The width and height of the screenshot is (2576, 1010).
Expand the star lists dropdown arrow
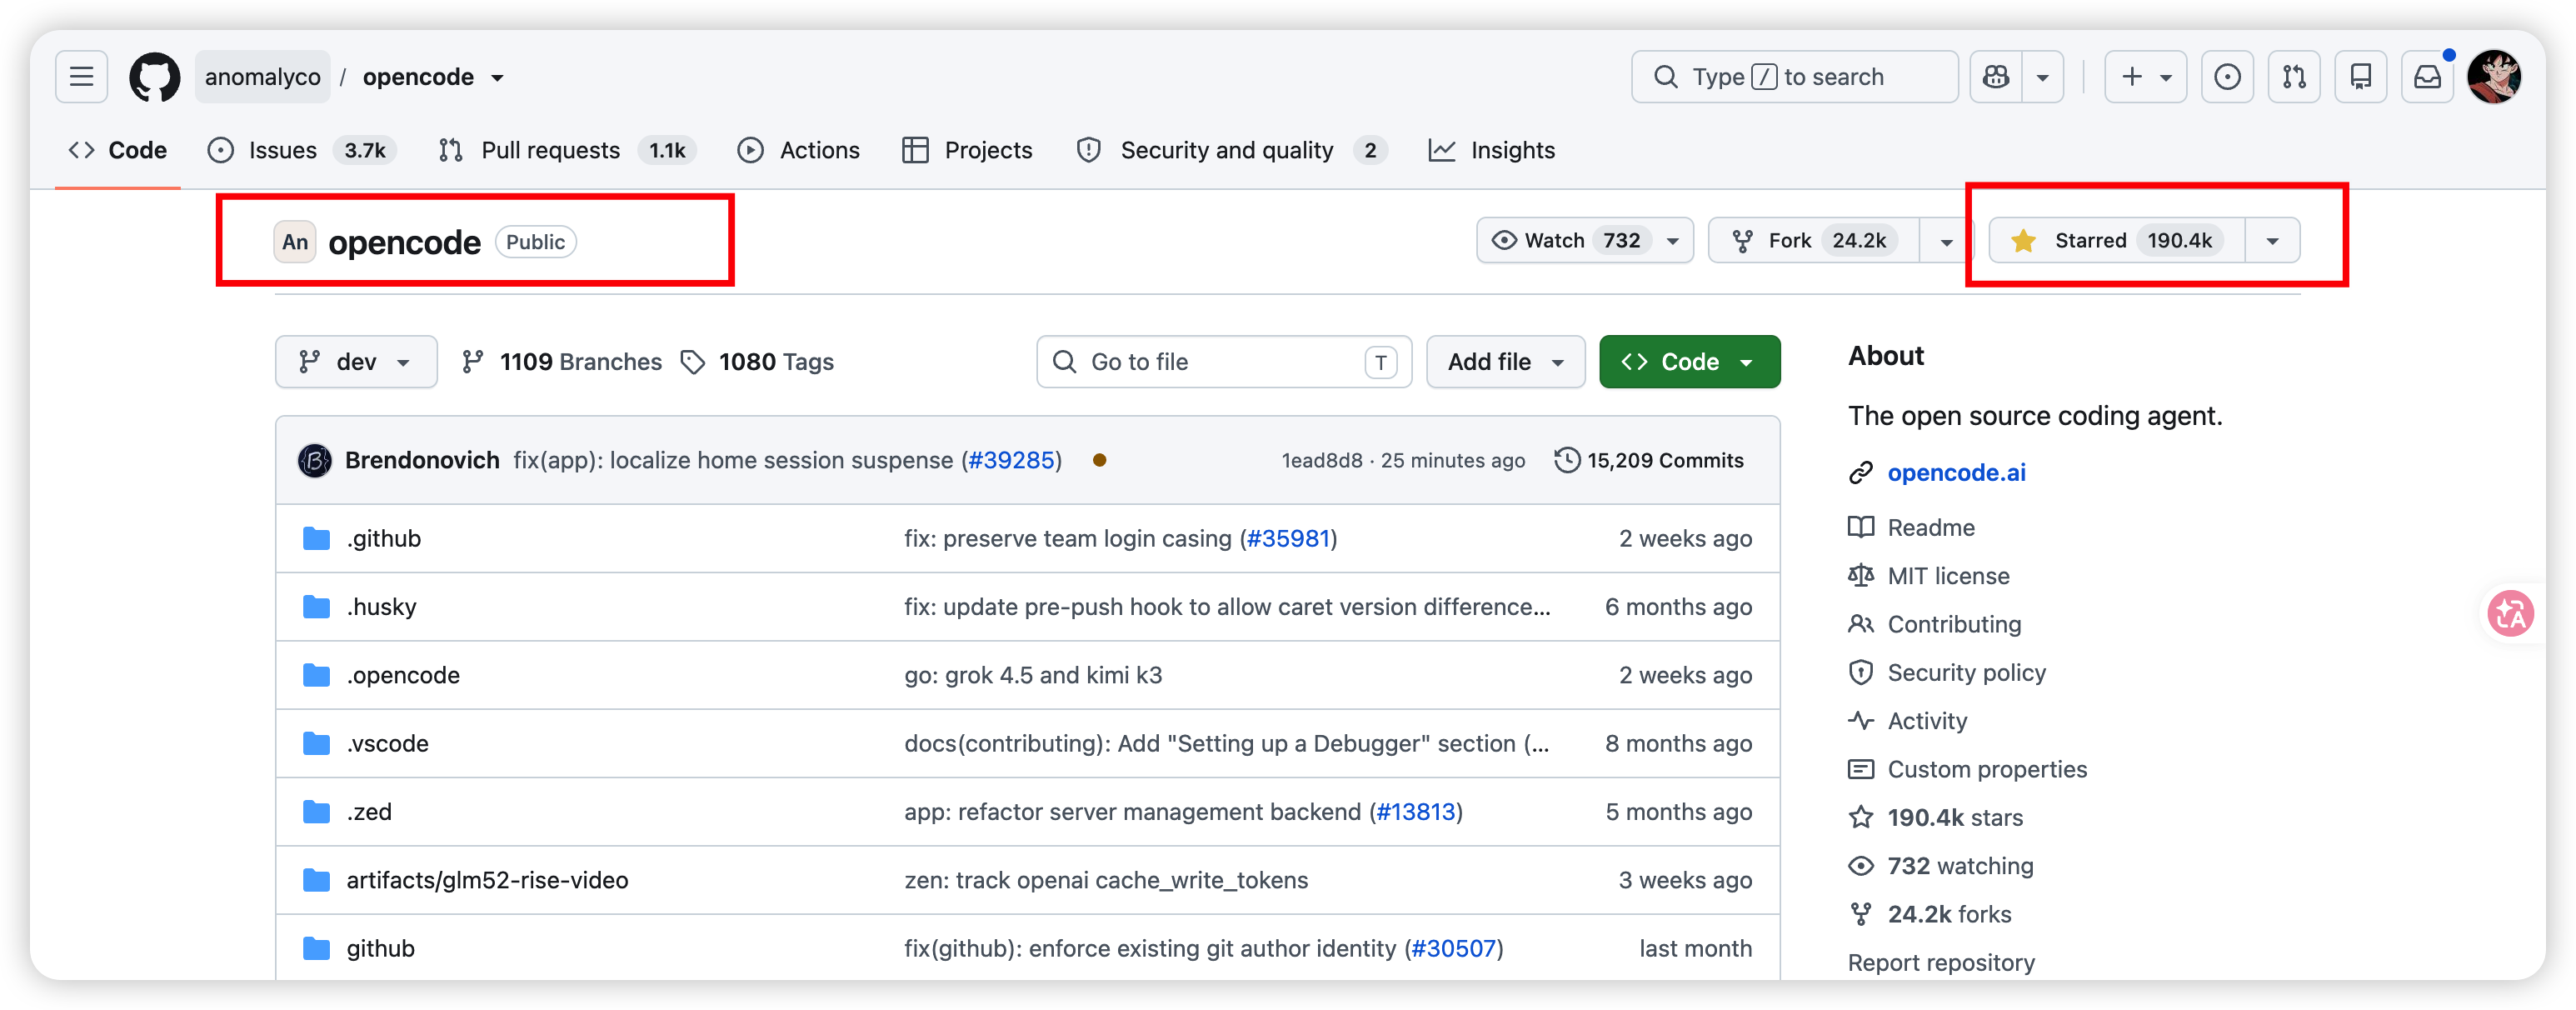click(2272, 241)
